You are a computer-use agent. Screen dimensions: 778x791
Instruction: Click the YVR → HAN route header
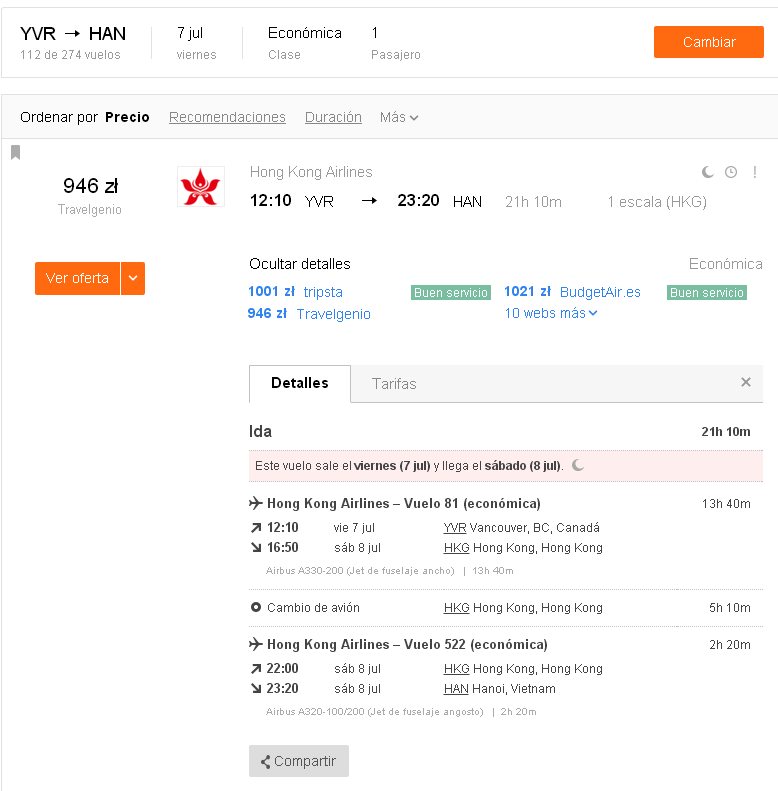(73, 34)
